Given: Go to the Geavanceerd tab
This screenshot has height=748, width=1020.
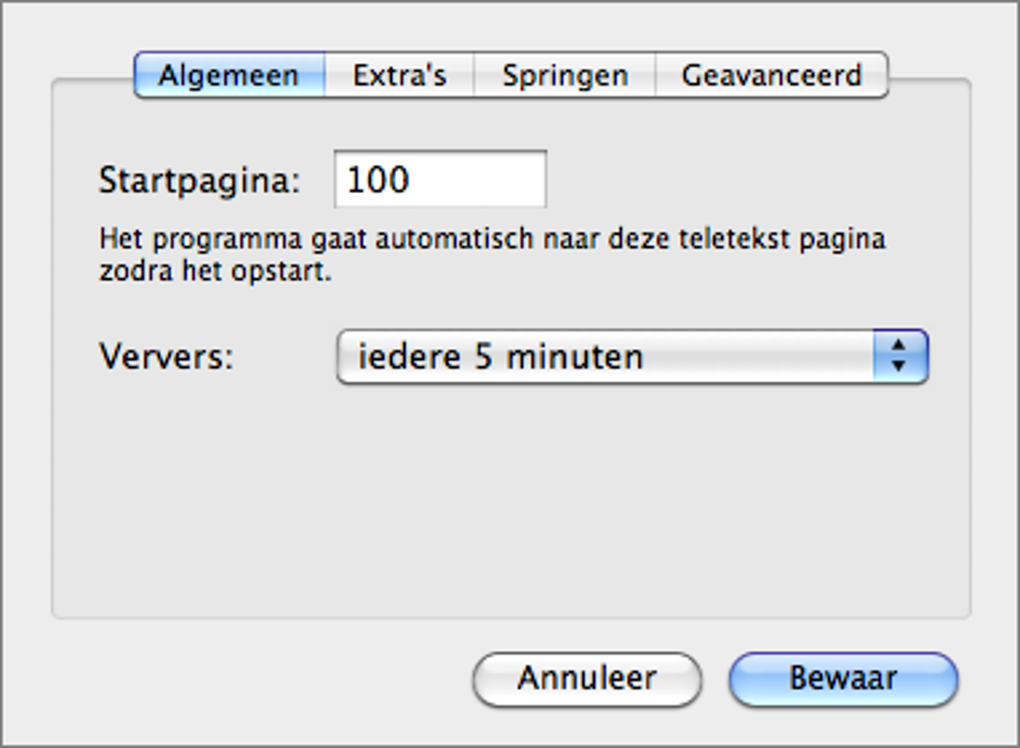Looking at the screenshot, I should [x=771, y=73].
